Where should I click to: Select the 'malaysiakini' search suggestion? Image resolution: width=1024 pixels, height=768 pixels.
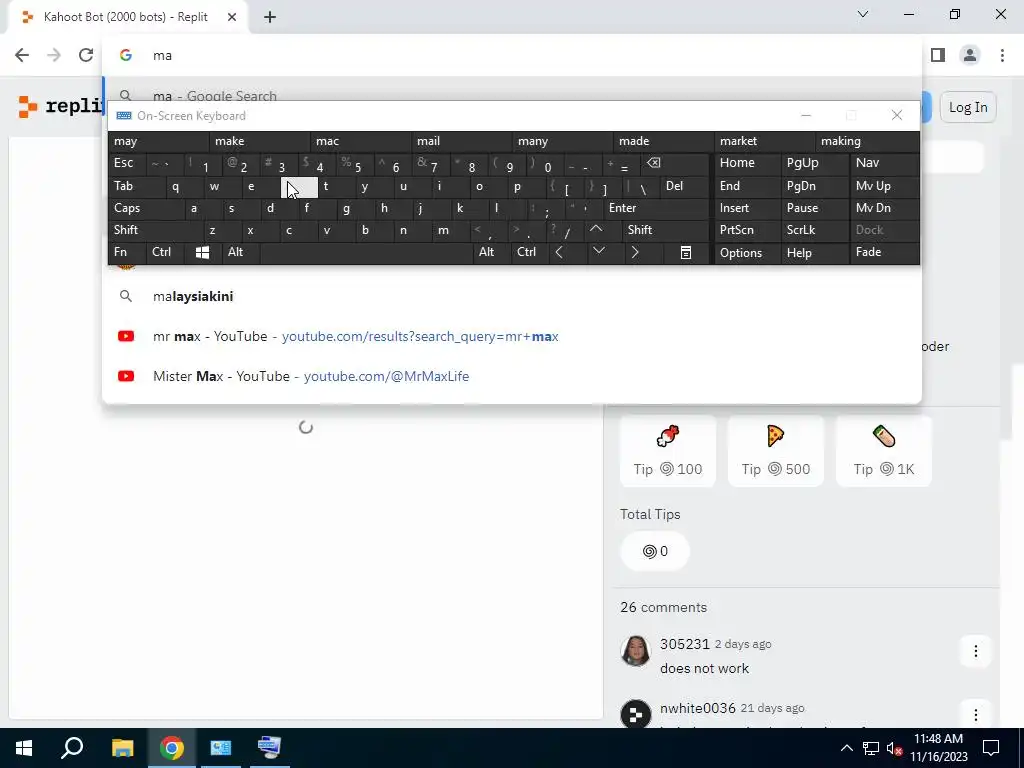pos(511,296)
